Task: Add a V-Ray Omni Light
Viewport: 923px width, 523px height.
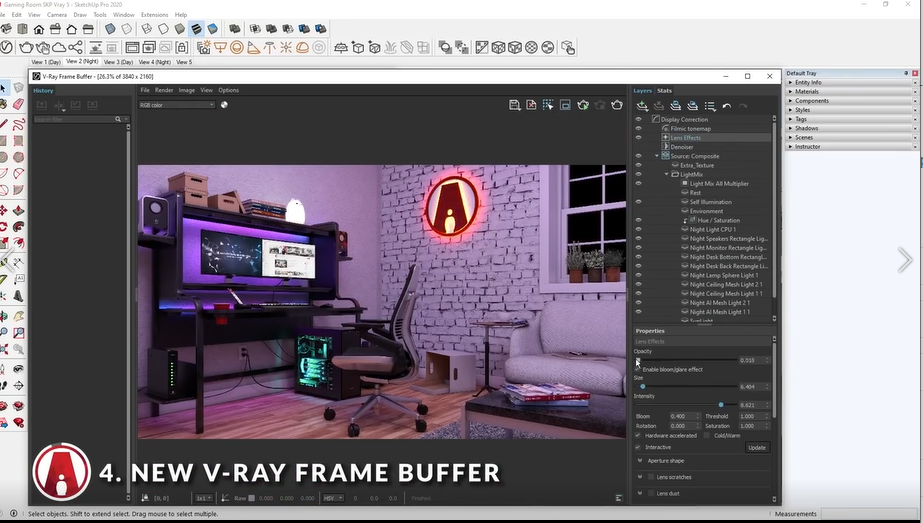Action: [x=286, y=47]
